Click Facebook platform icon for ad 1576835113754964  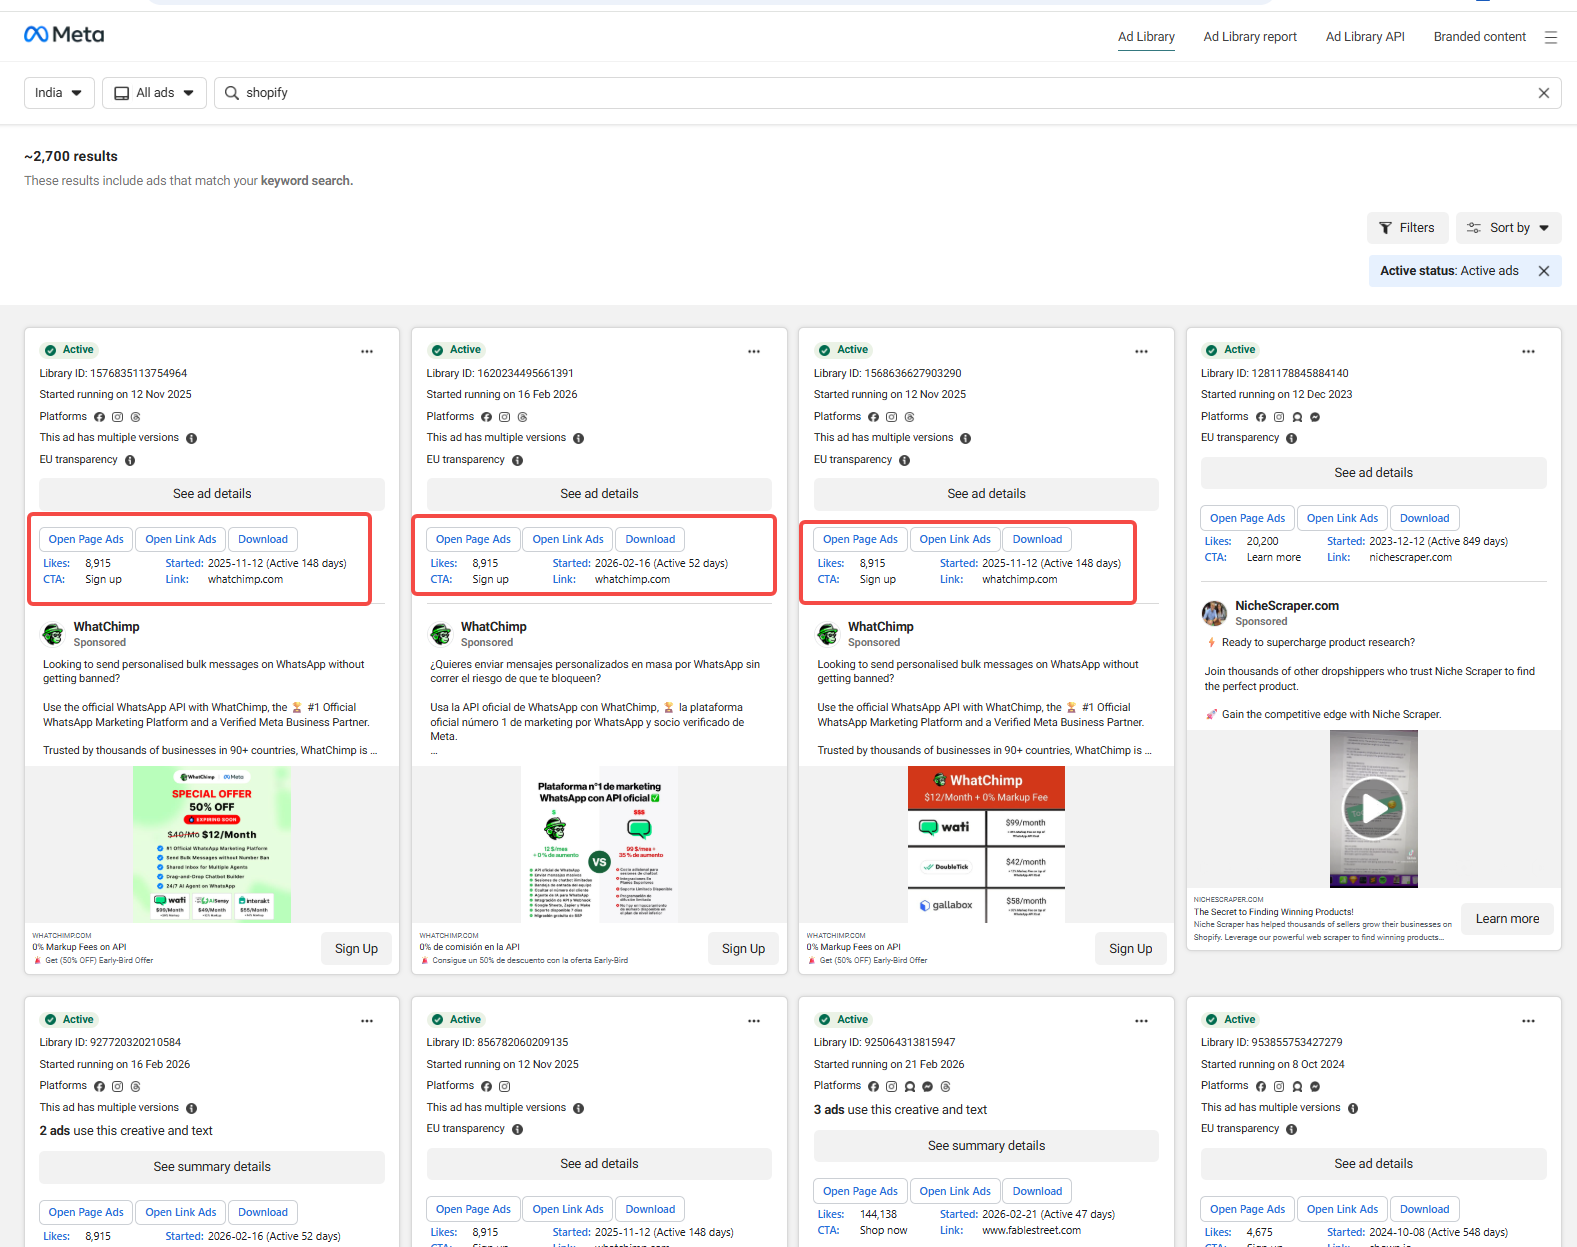pos(99,417)
